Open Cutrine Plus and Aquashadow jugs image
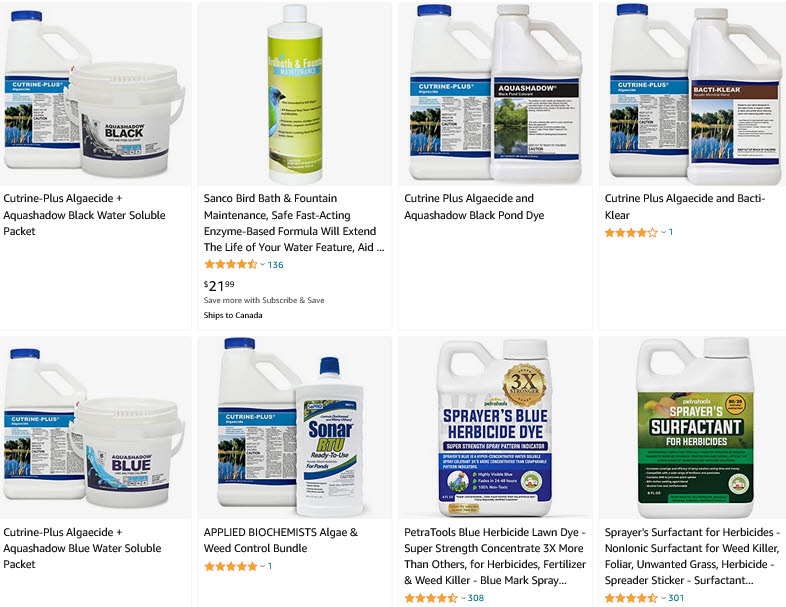This screenshot has width=786, height=607. click(x=495, y=94)
